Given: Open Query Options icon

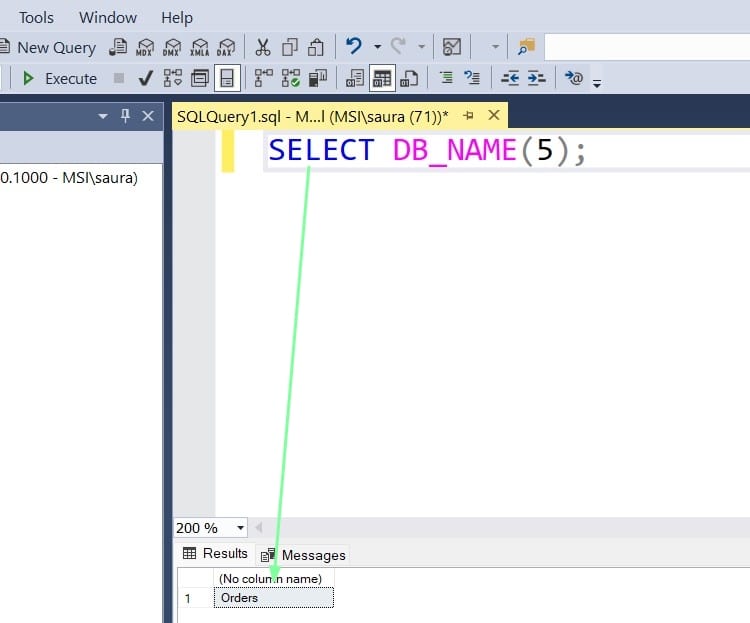Looking at the screenshot, I should pyautogui.click(x=200, y=78).
